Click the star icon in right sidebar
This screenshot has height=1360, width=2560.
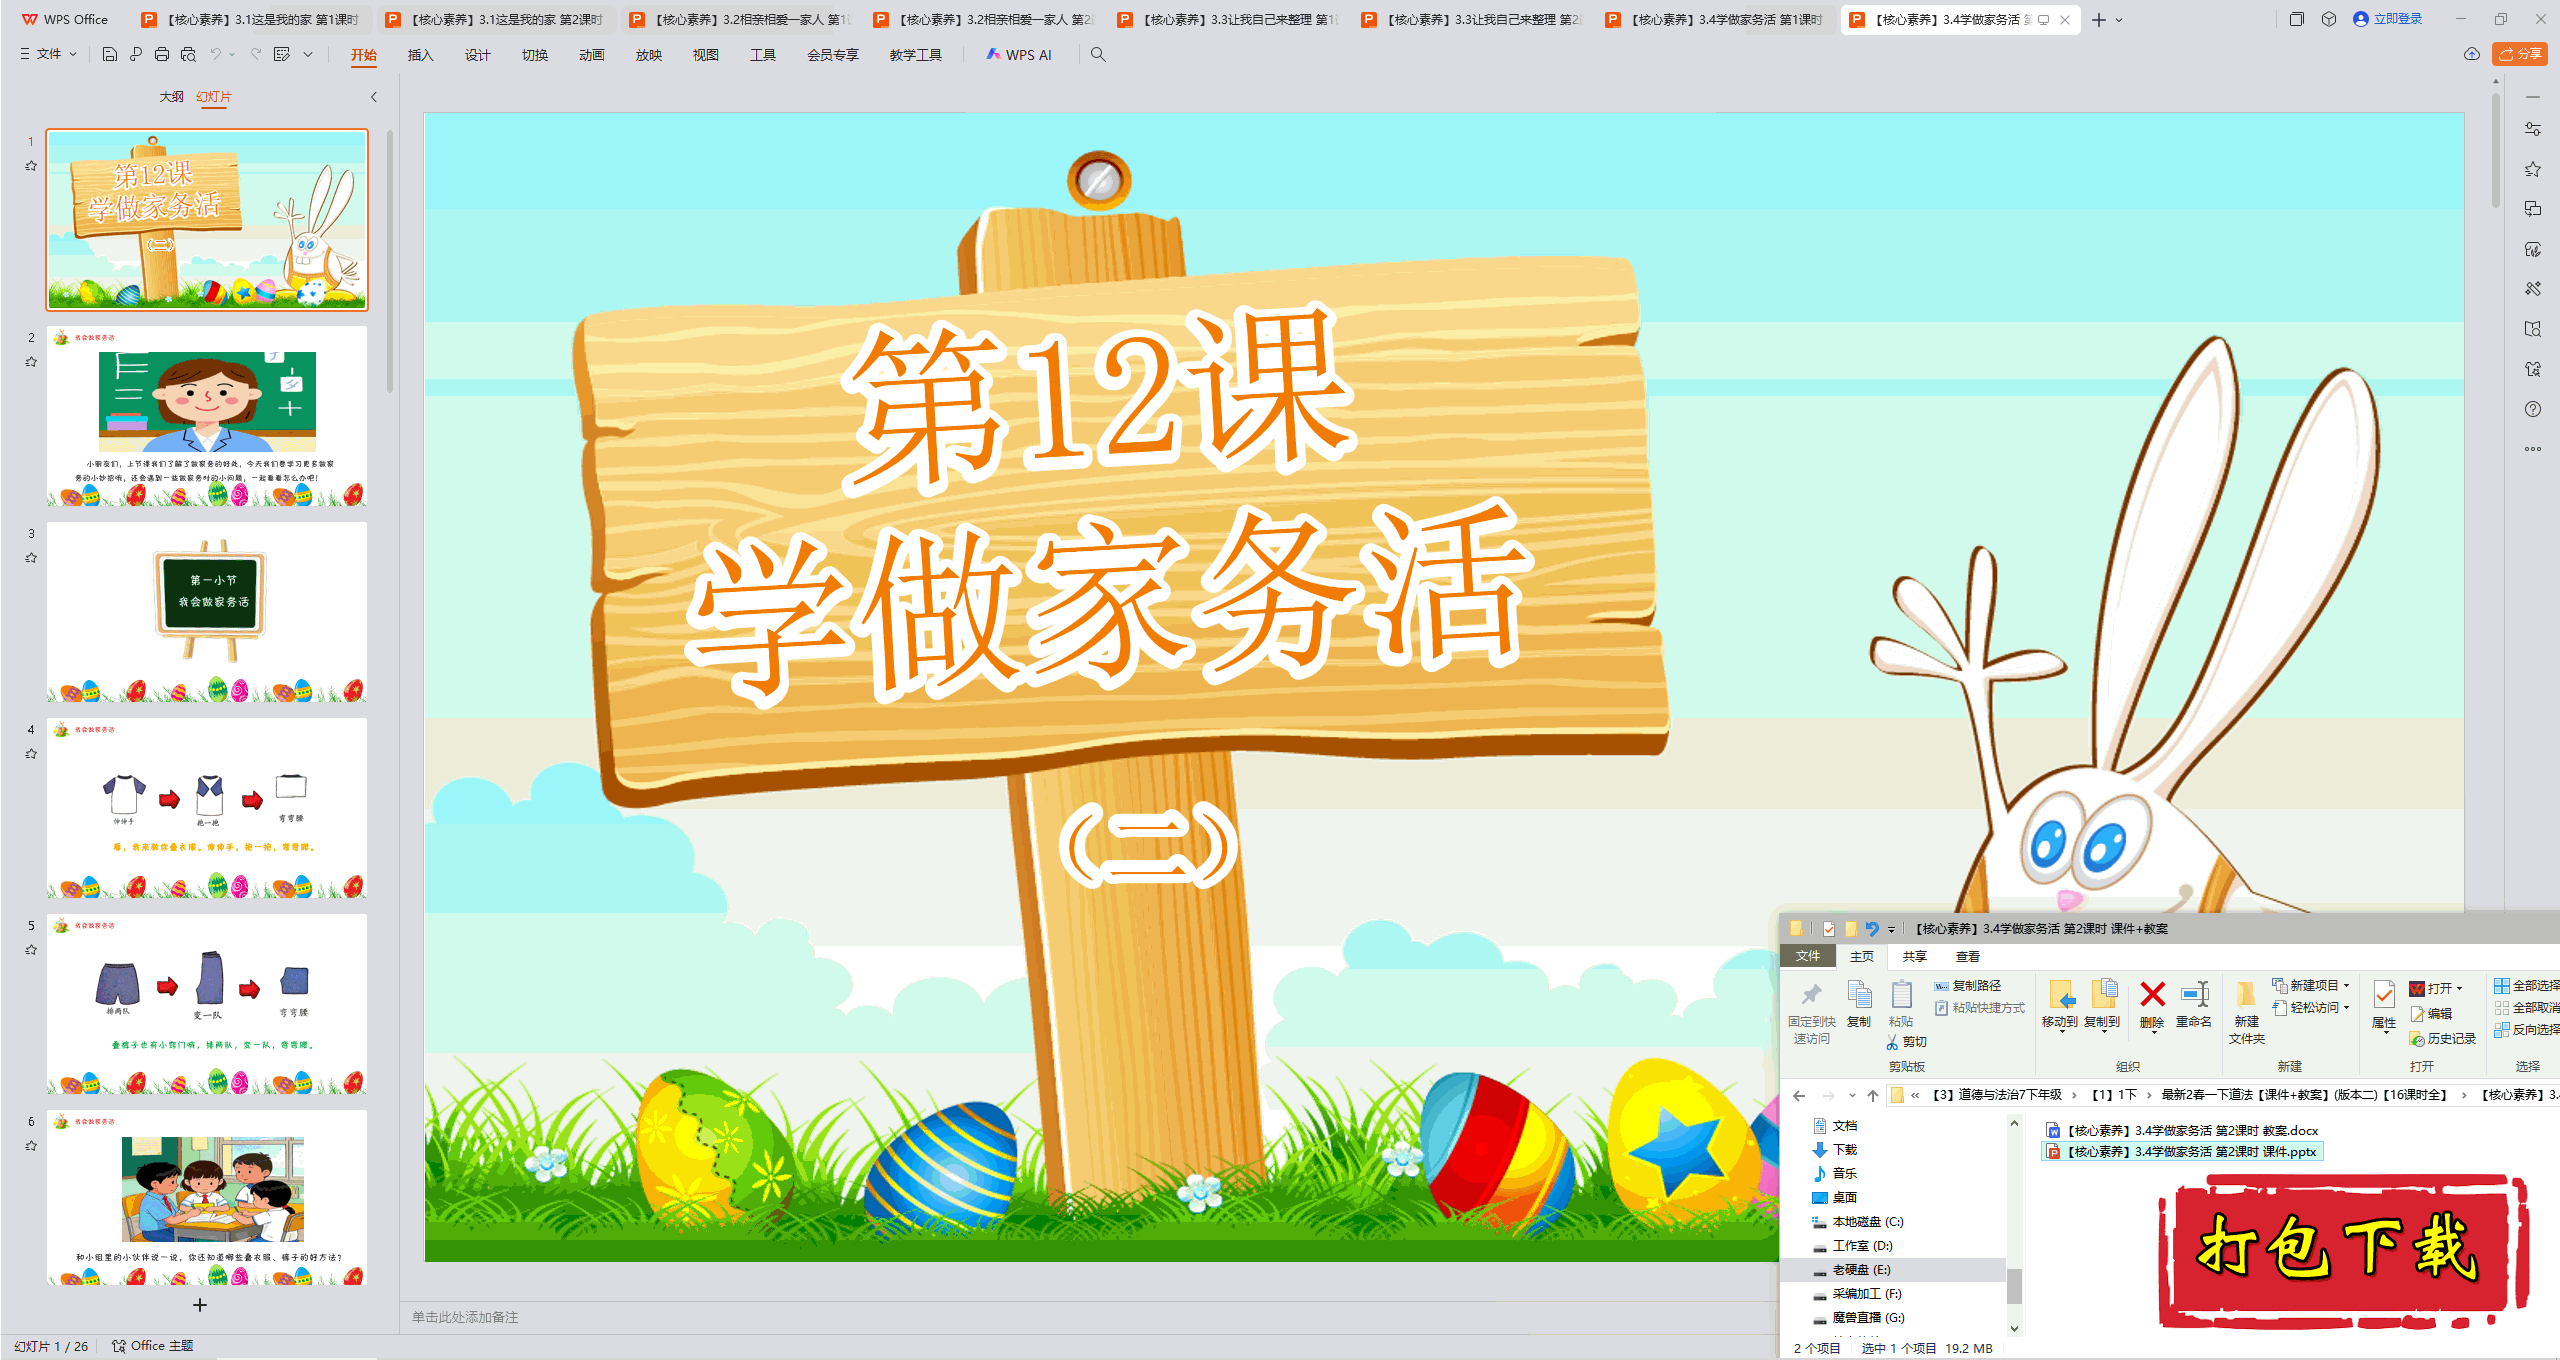2533,169
